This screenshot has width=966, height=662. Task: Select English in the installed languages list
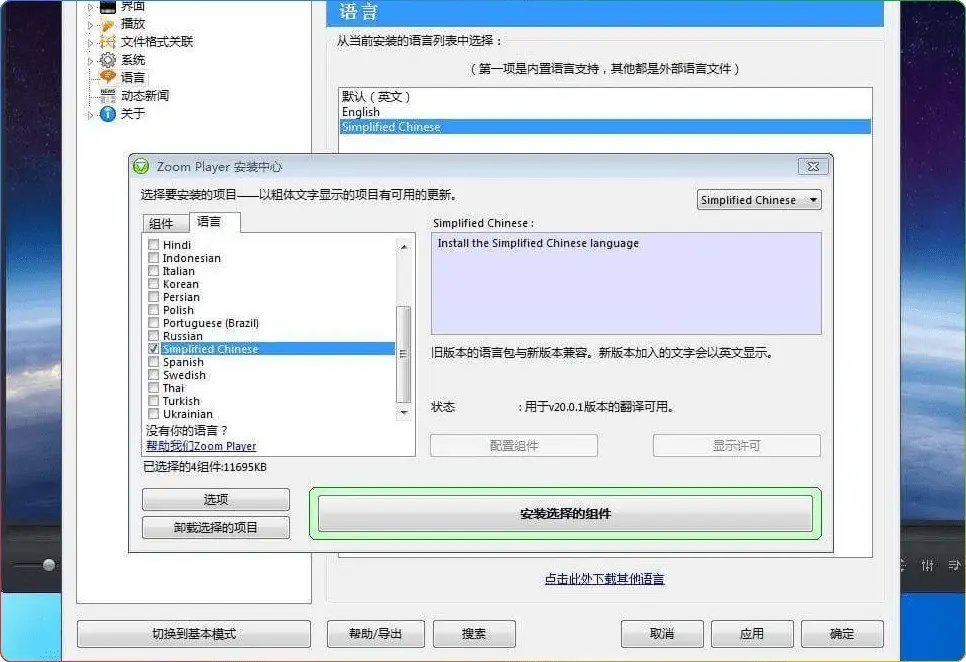click(604, 111)
